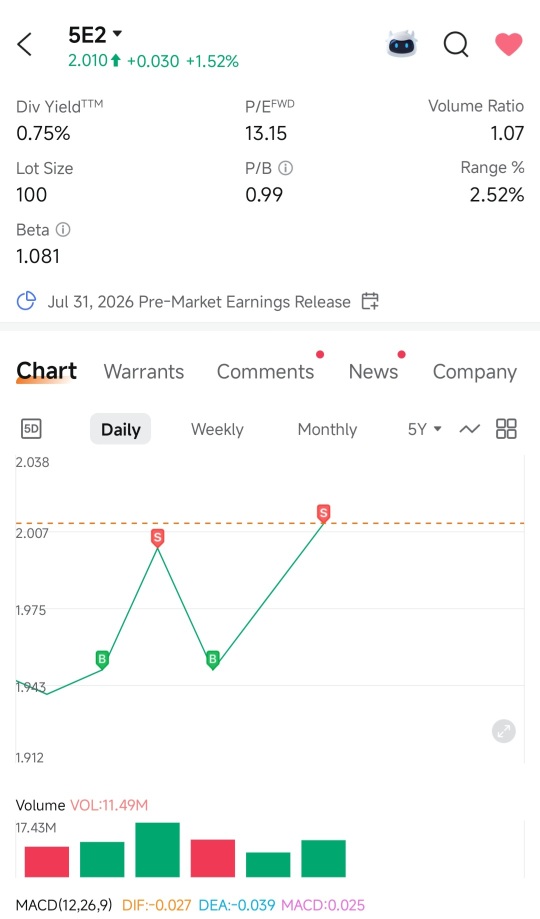The width and height of the screenshot is (540, 919).
Task: Open the search magnifier icon
Action: pyautogui.click(x=456, y=44)
